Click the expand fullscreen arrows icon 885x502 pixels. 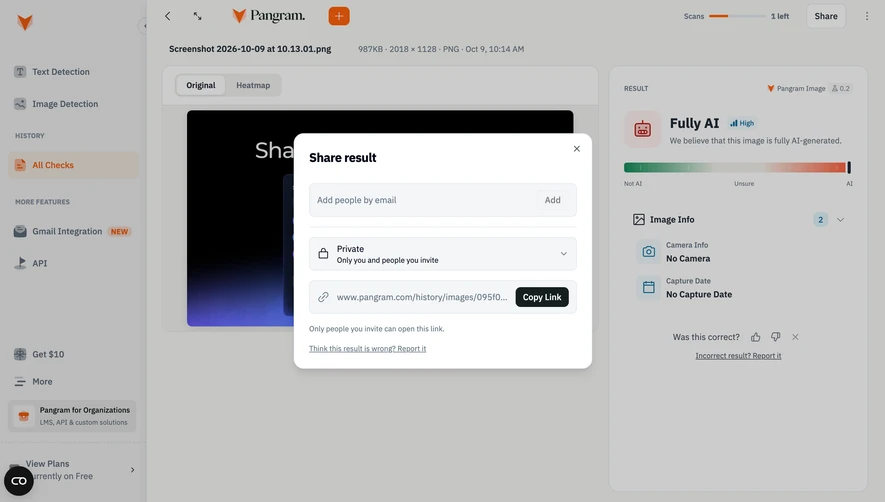[x=197, y=16]
